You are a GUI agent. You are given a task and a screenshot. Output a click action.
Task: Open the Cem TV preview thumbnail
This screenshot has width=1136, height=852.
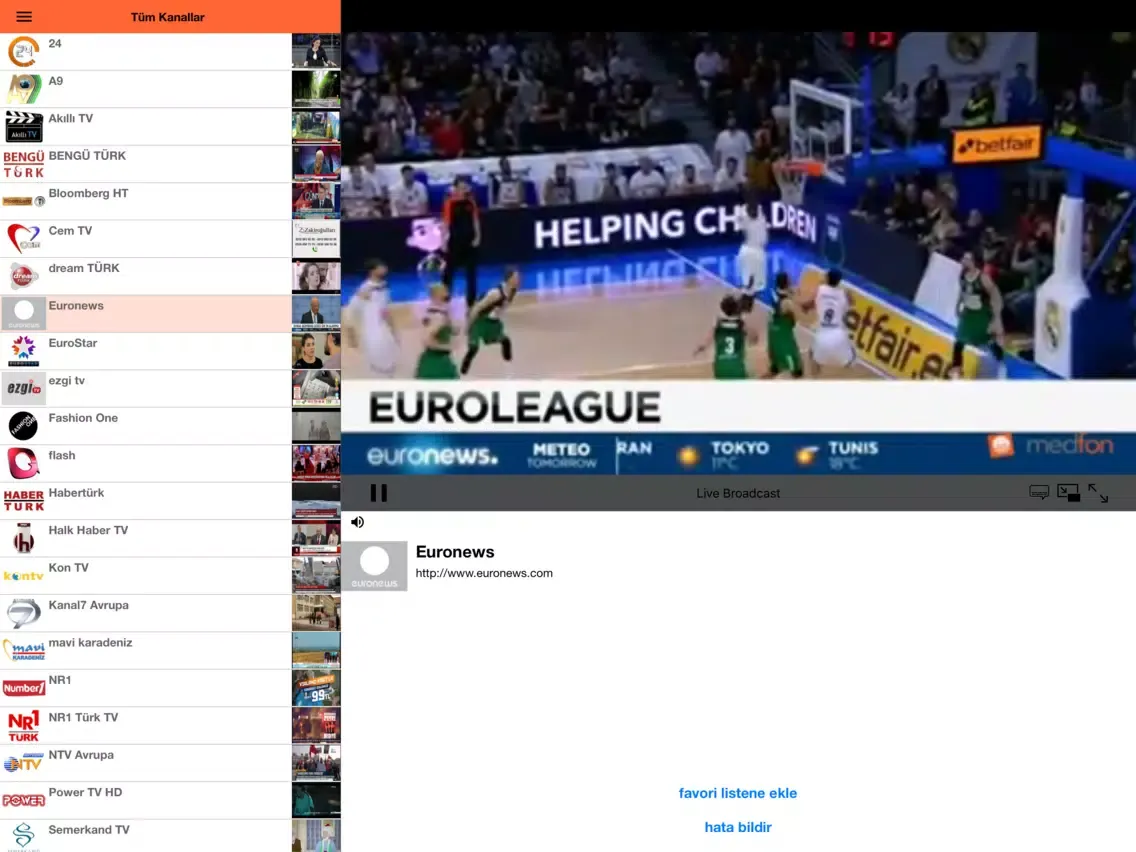pyautogui.click(x=316, y=238)
